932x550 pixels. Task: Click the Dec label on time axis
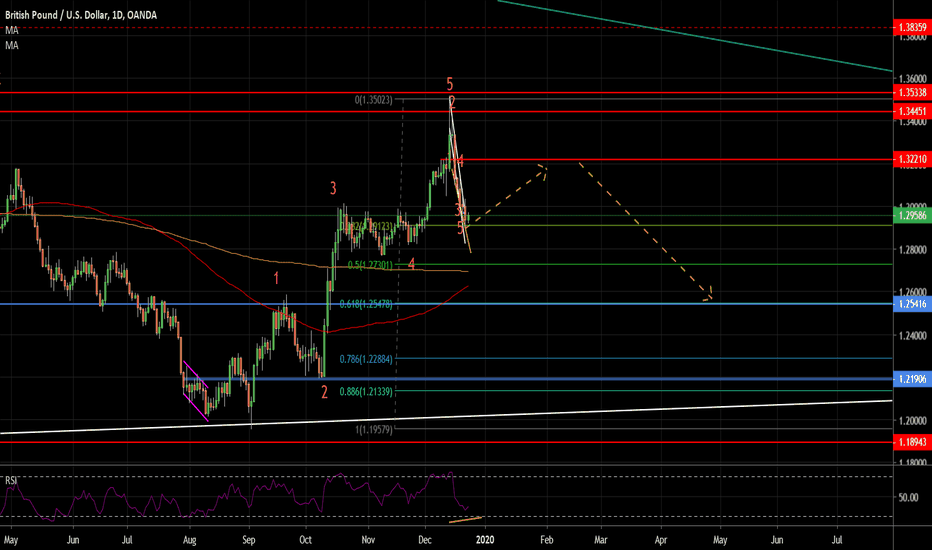tap(425, 540)
